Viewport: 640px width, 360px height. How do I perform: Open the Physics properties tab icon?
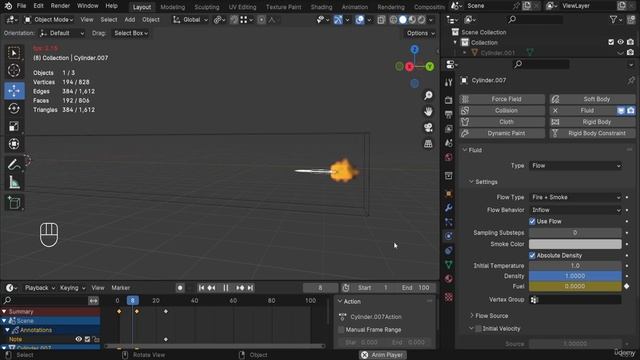[449, 236]
